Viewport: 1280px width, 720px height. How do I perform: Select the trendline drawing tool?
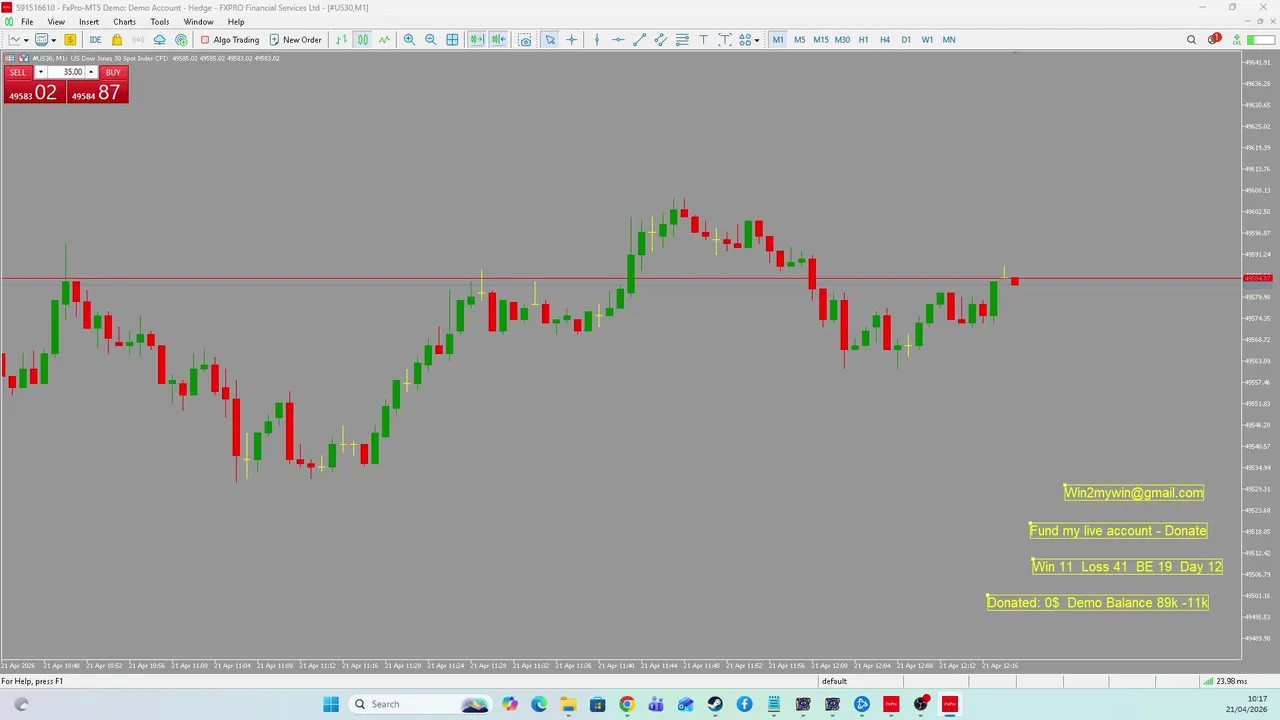(x=639, y=40)
